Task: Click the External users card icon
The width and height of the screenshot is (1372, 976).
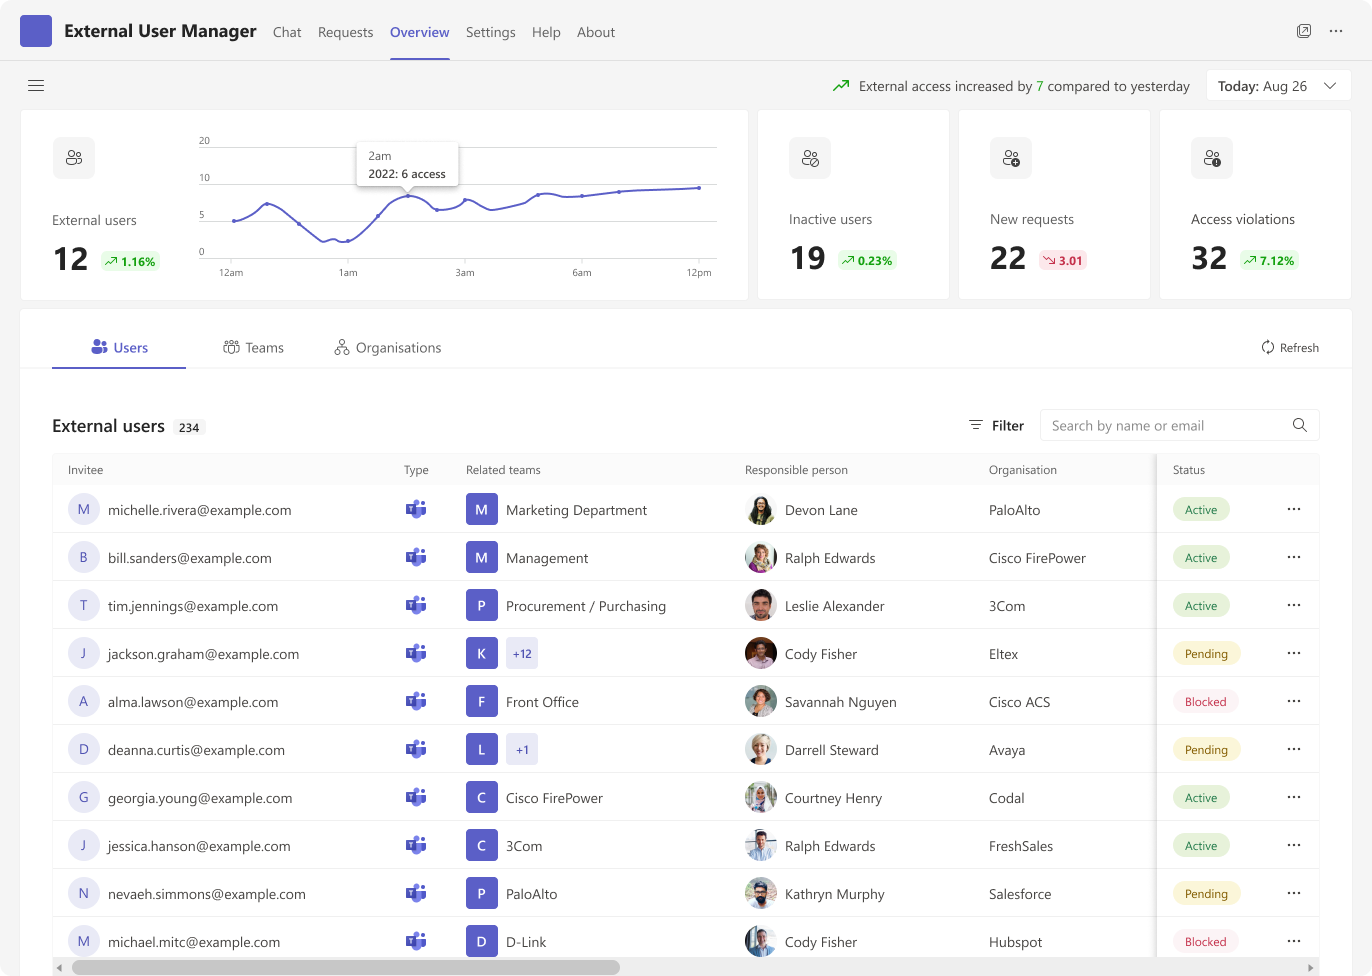Action: click(x=74, y=158)
